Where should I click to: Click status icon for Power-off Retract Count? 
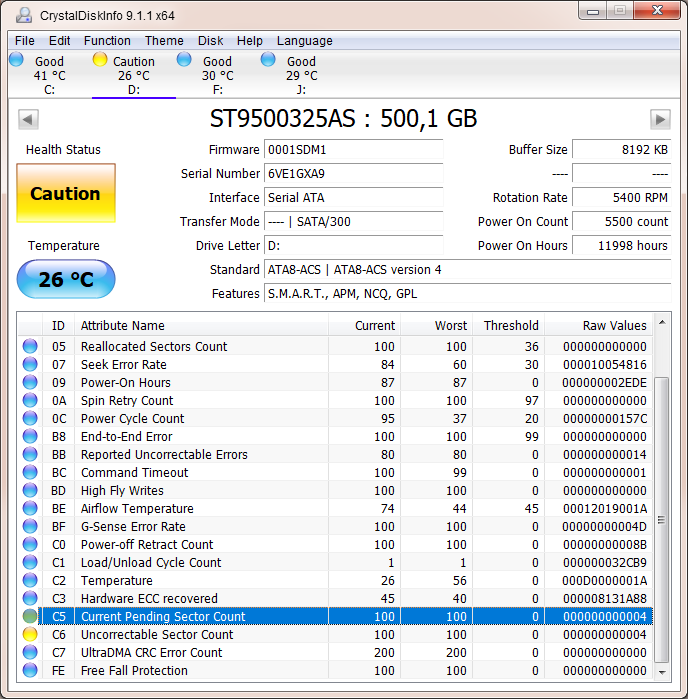[30, 544]
